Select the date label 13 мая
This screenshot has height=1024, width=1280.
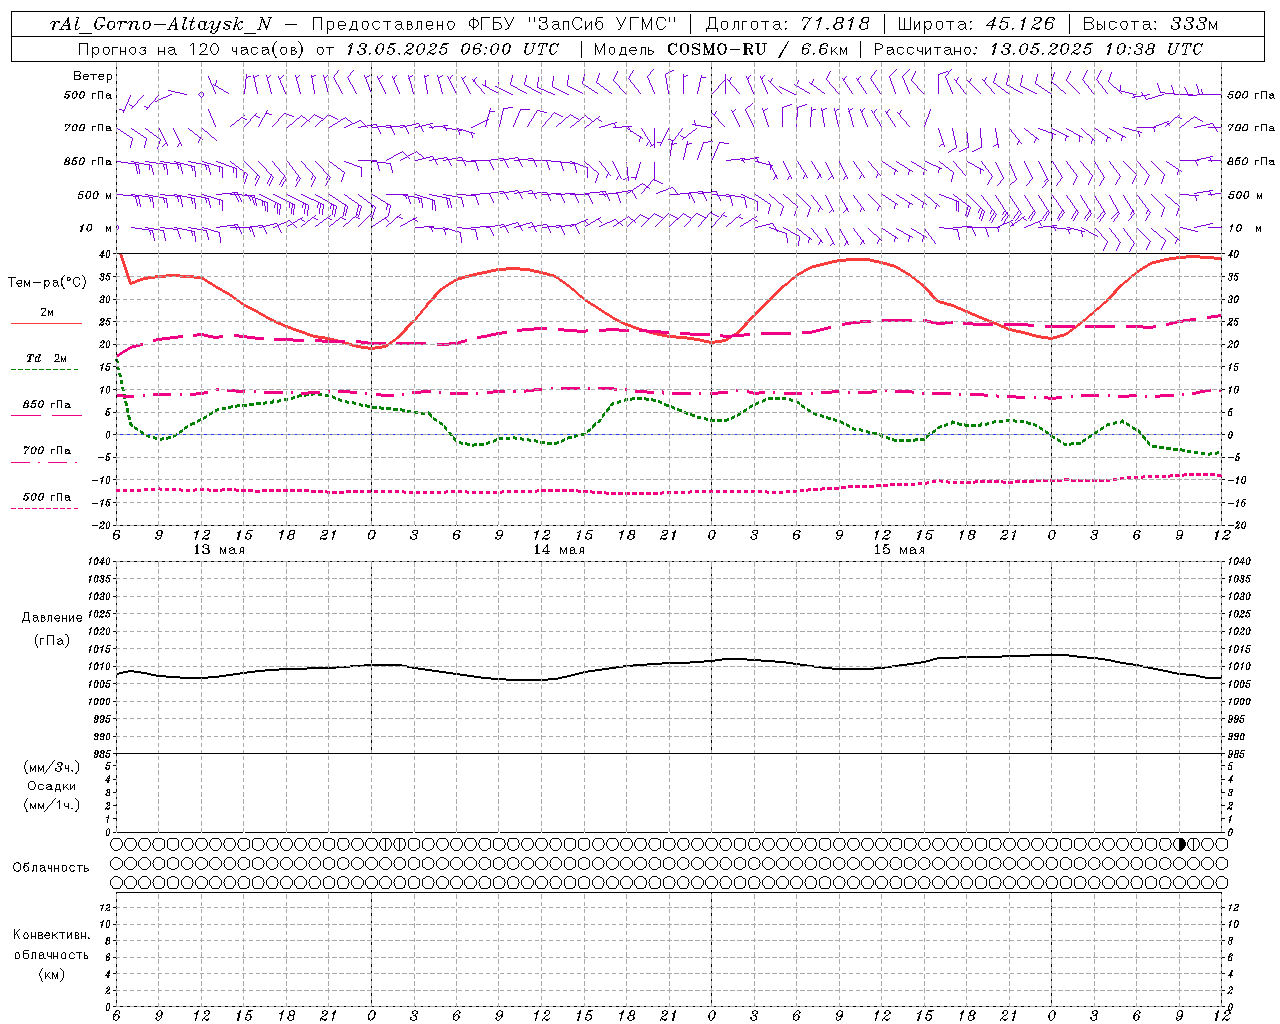(218, 550)
